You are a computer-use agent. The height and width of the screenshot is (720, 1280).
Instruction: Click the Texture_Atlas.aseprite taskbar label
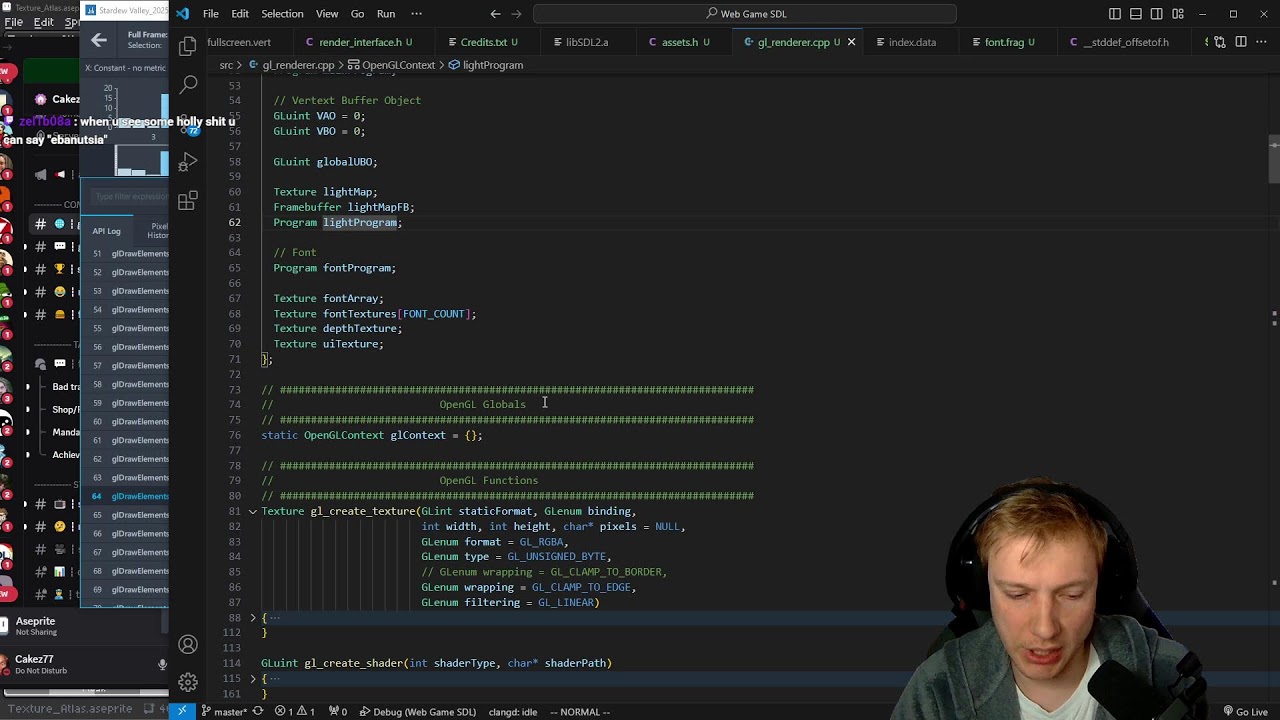pos(71,709)
